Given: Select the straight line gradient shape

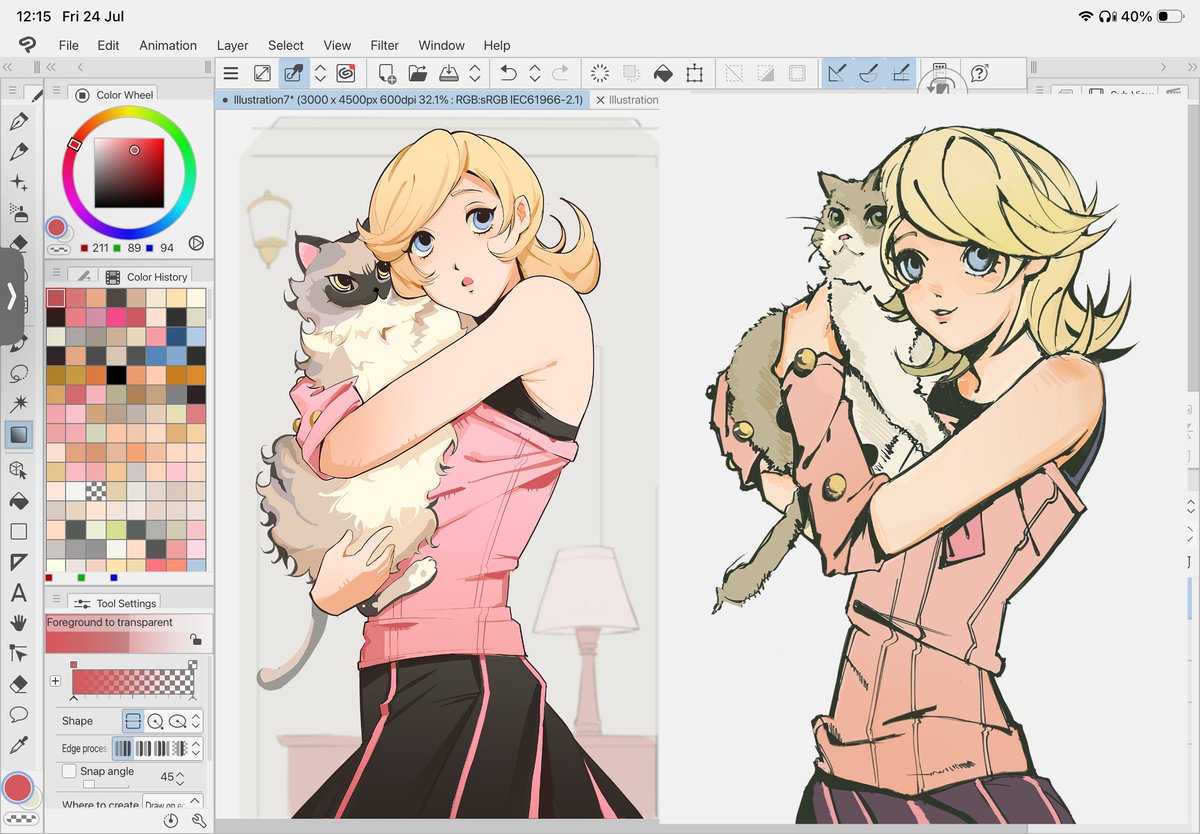Looking at the screenshot, I should coord(133,721).
